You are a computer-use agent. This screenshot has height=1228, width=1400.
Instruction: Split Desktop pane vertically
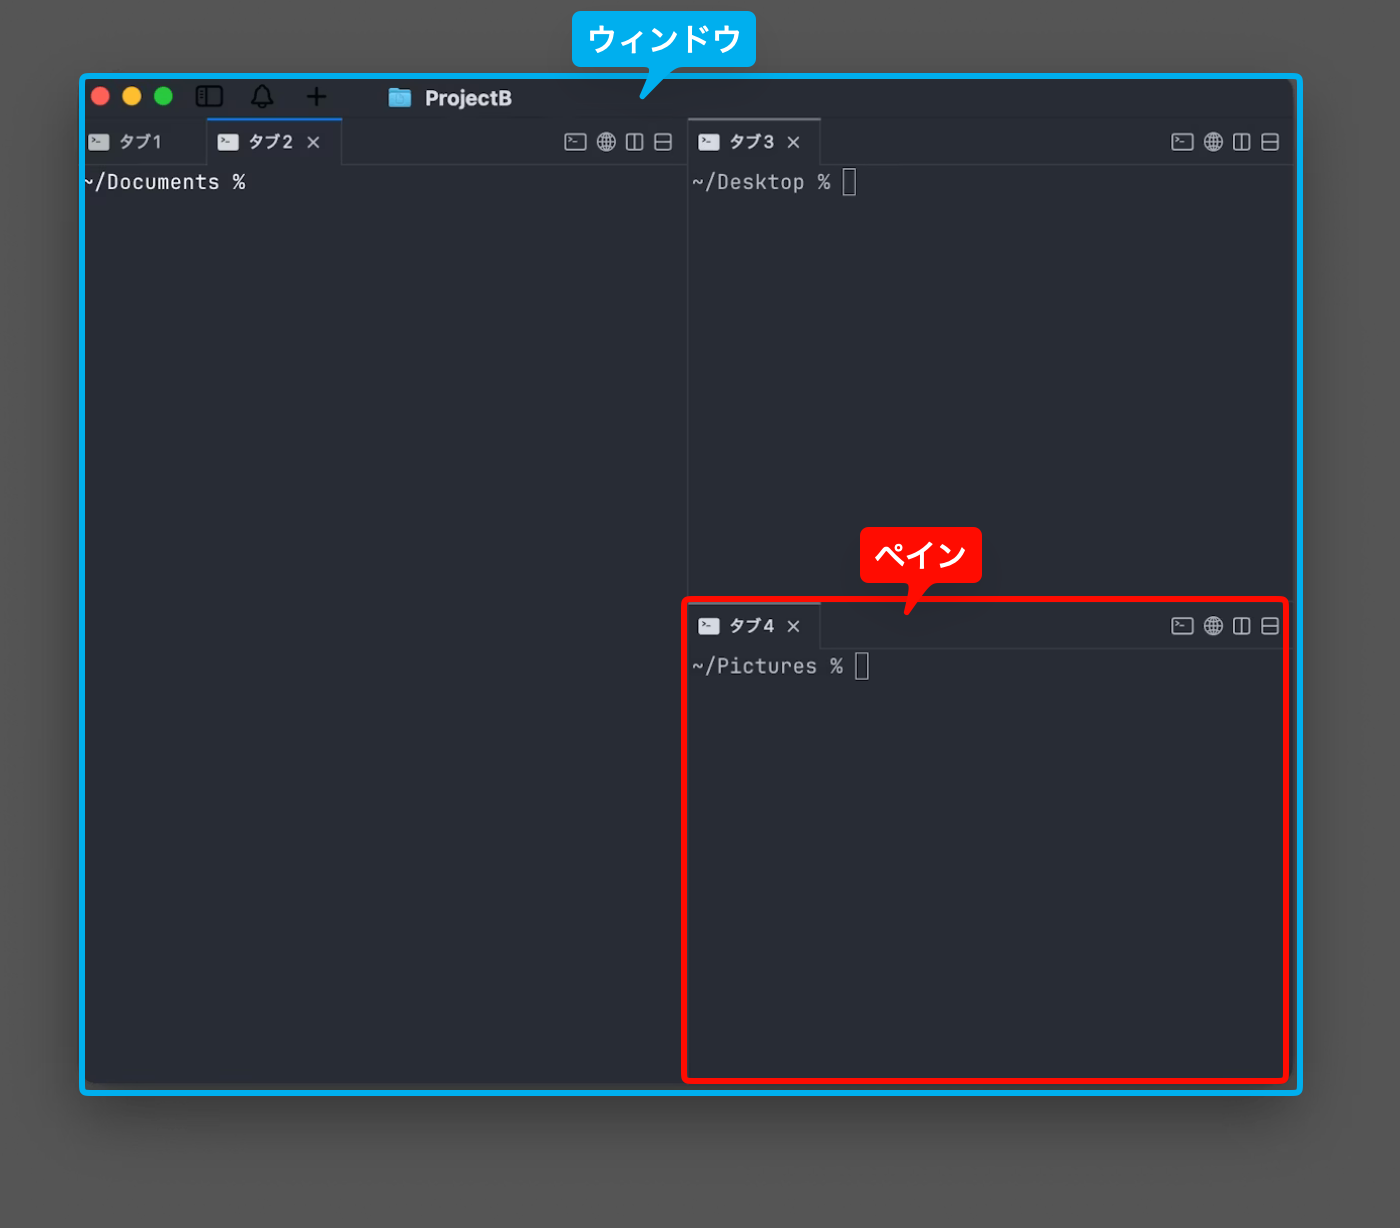[x=1242, y=142]
